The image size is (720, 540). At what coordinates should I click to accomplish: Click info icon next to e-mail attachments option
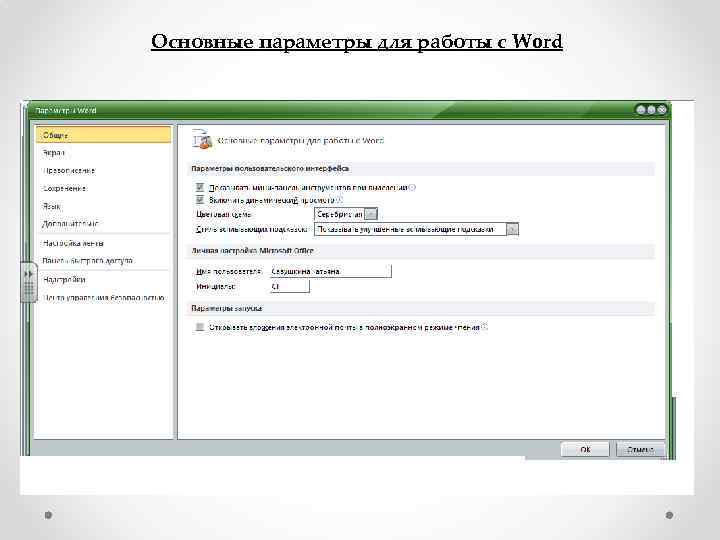click(x=484, y=327)
